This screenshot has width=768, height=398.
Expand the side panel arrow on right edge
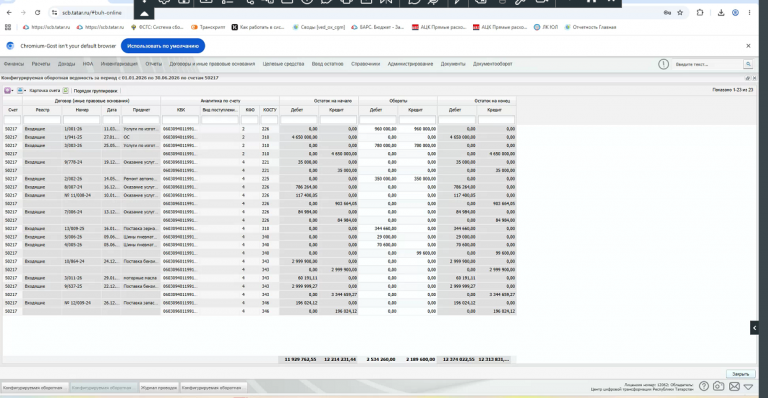coord(754,328)
